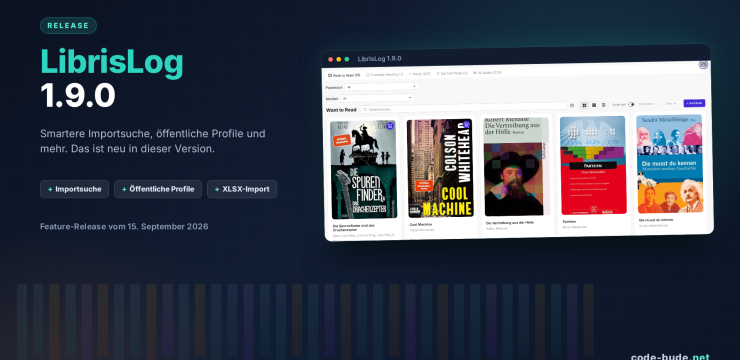Toggle the Smart sort switch
This screenshot has height=360, width=740.
[x=631, y=104]
